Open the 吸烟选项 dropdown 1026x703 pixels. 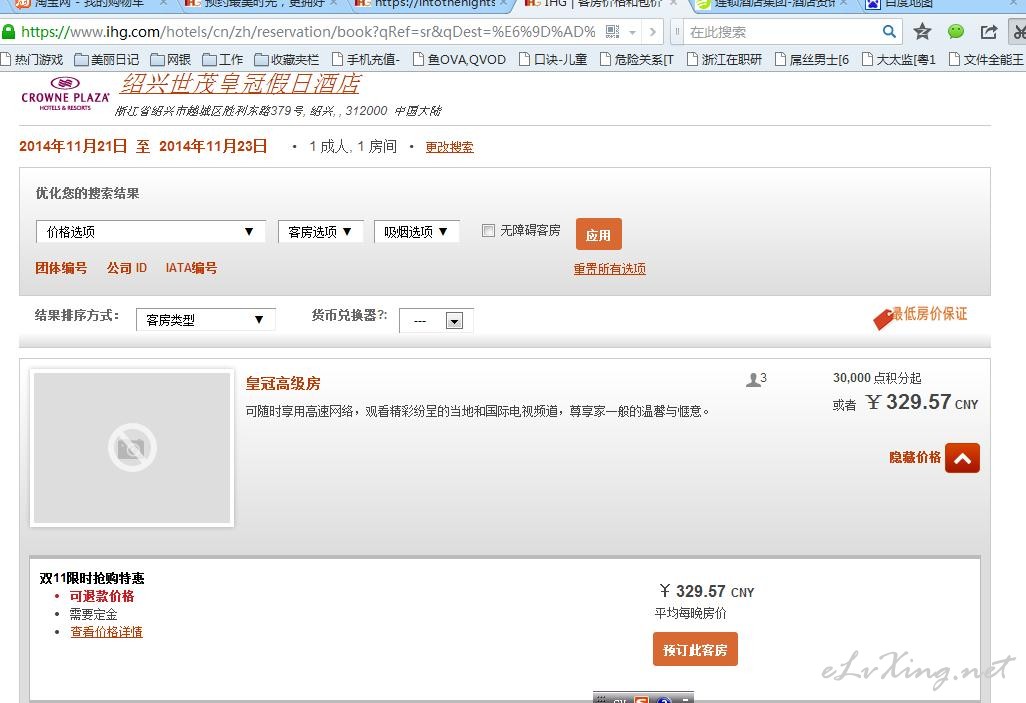416,232
